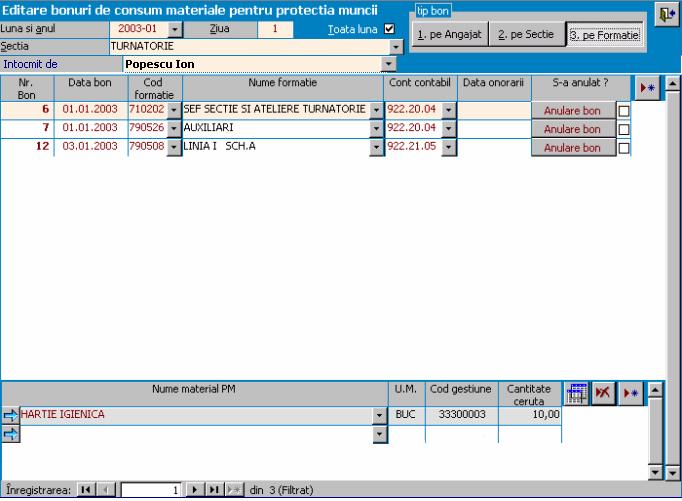Click the record number input field
This screenshot has width=682, height=501.
(152, 490)
